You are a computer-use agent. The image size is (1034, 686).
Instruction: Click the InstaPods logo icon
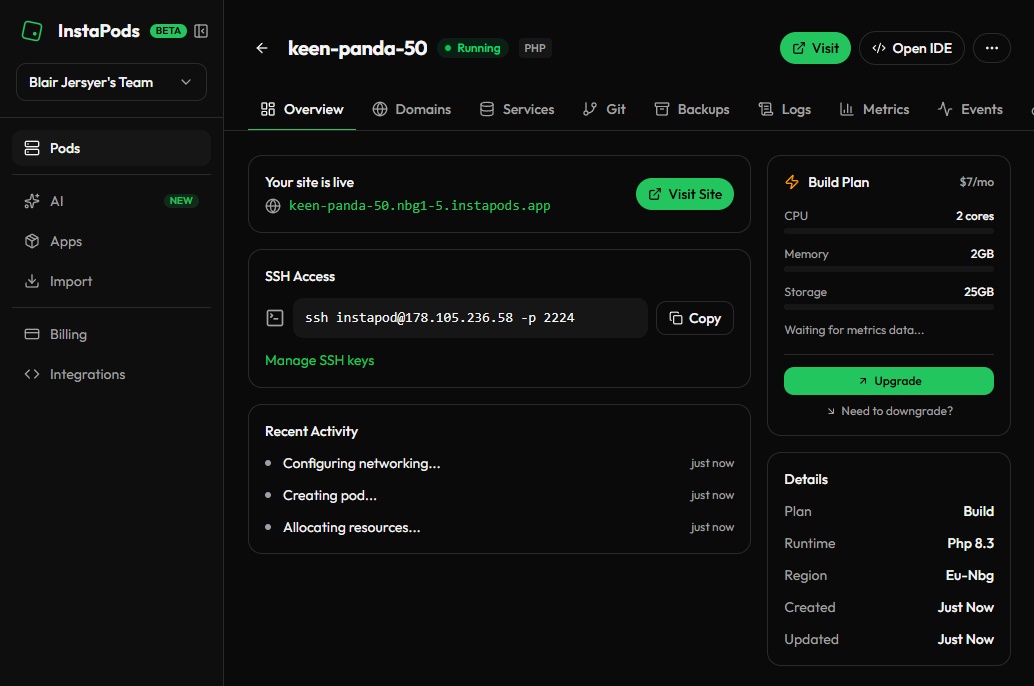tap(32, 31)
